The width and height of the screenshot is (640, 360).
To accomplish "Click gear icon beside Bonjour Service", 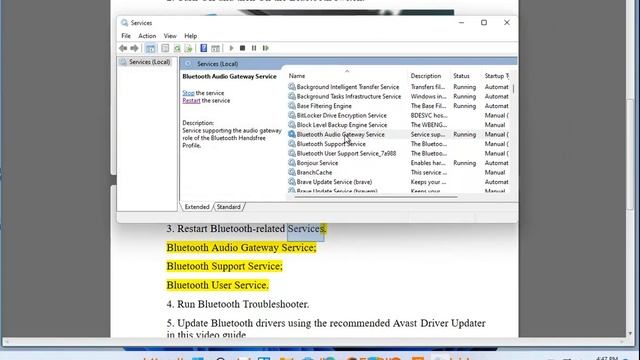I will coord(292,163).
